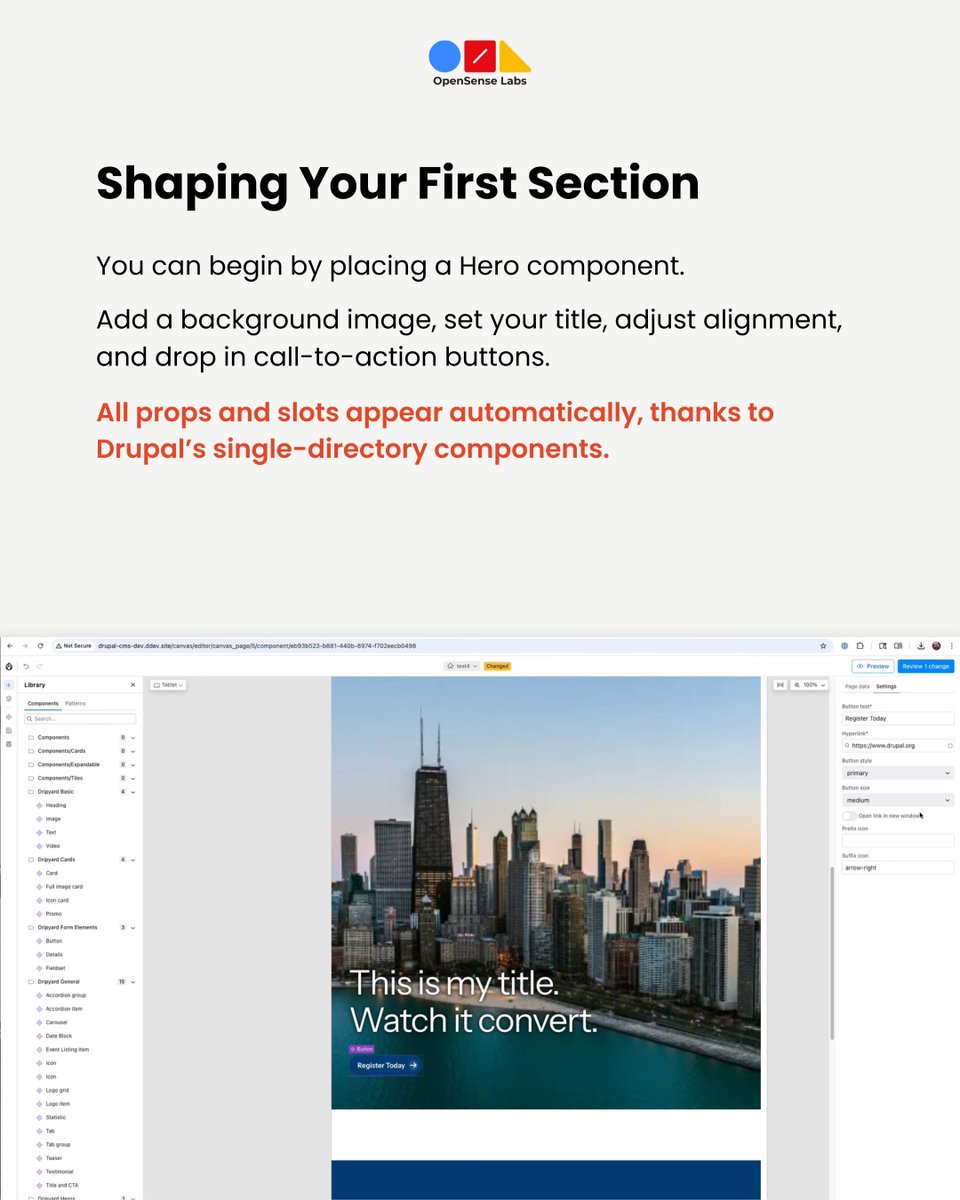Image resolution: width=960 pixels, height=1200 pixels.
Task: Select the Heading component in the library
Action: coord(56,805)
